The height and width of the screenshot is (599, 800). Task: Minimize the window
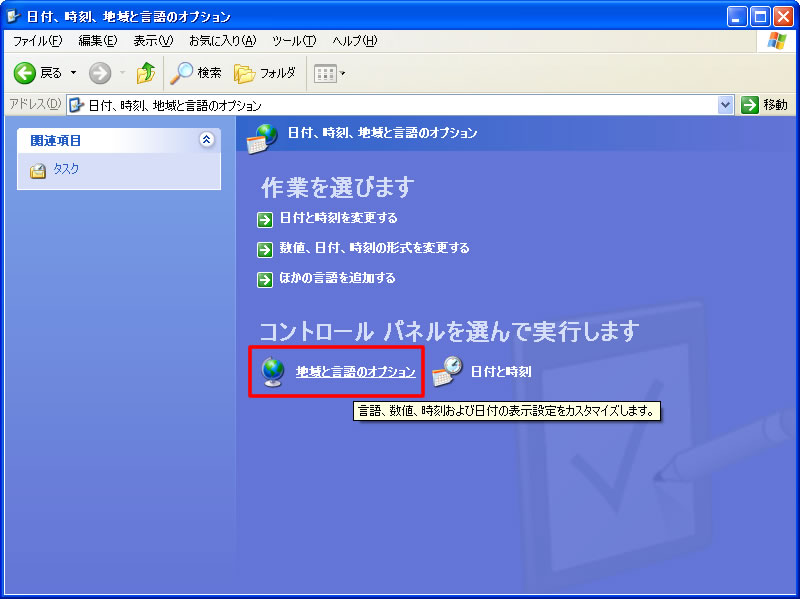coord(736,17)
